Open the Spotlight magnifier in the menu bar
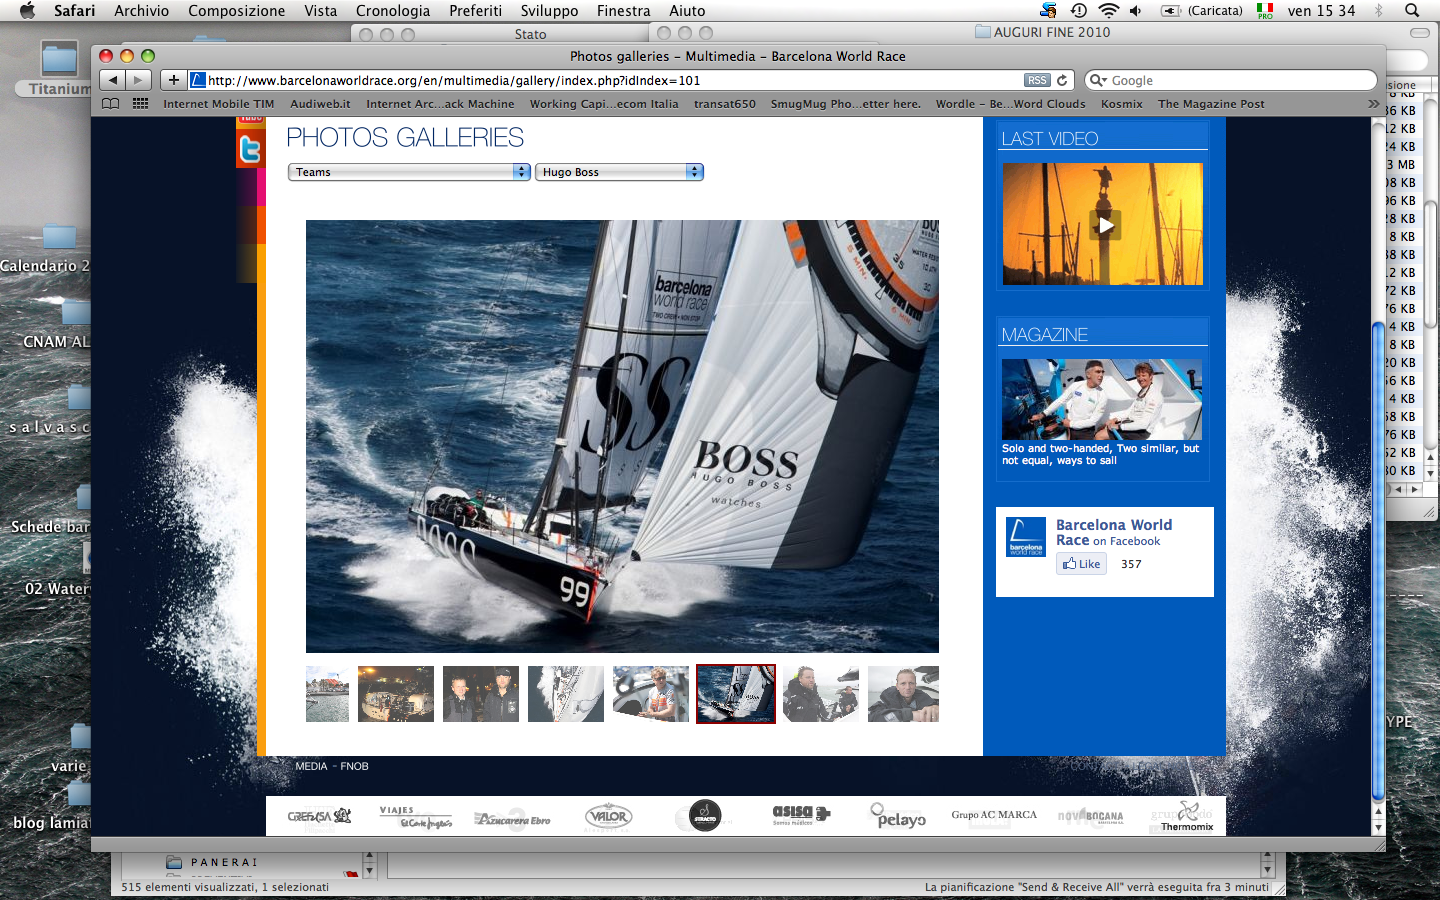This screenshot has width=1440, height=900. (x=1412, y=10)
